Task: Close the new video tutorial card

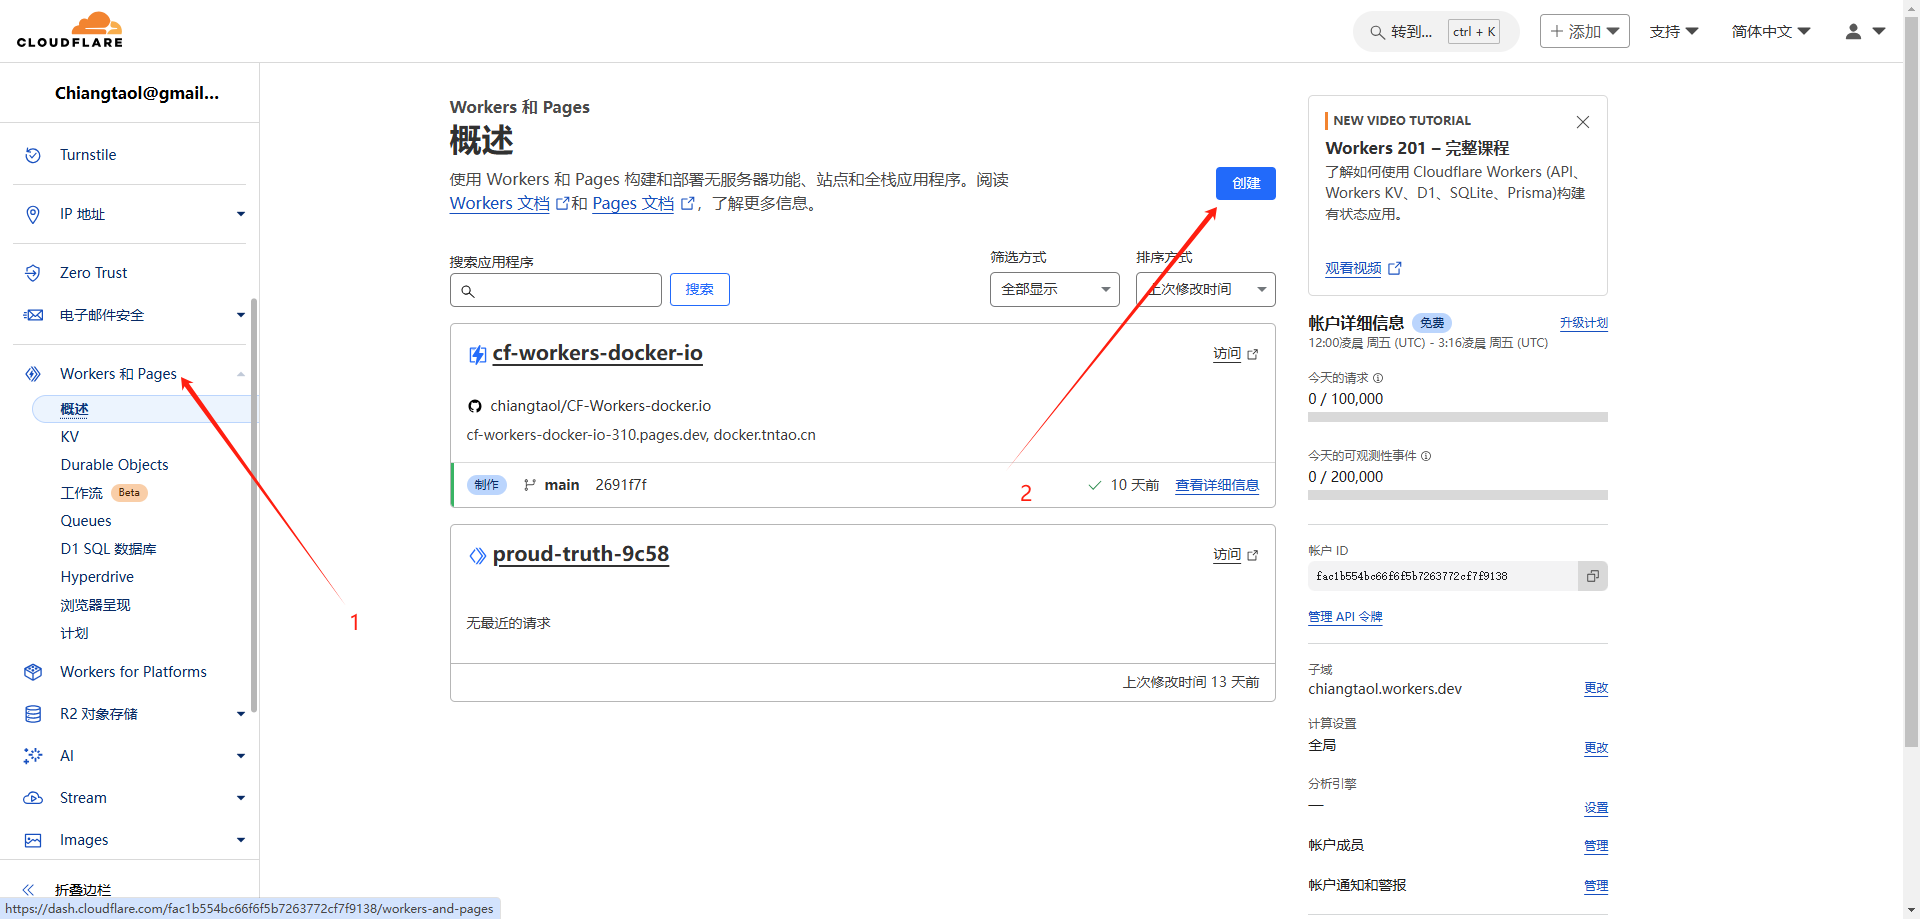Action: [1582, 122]
